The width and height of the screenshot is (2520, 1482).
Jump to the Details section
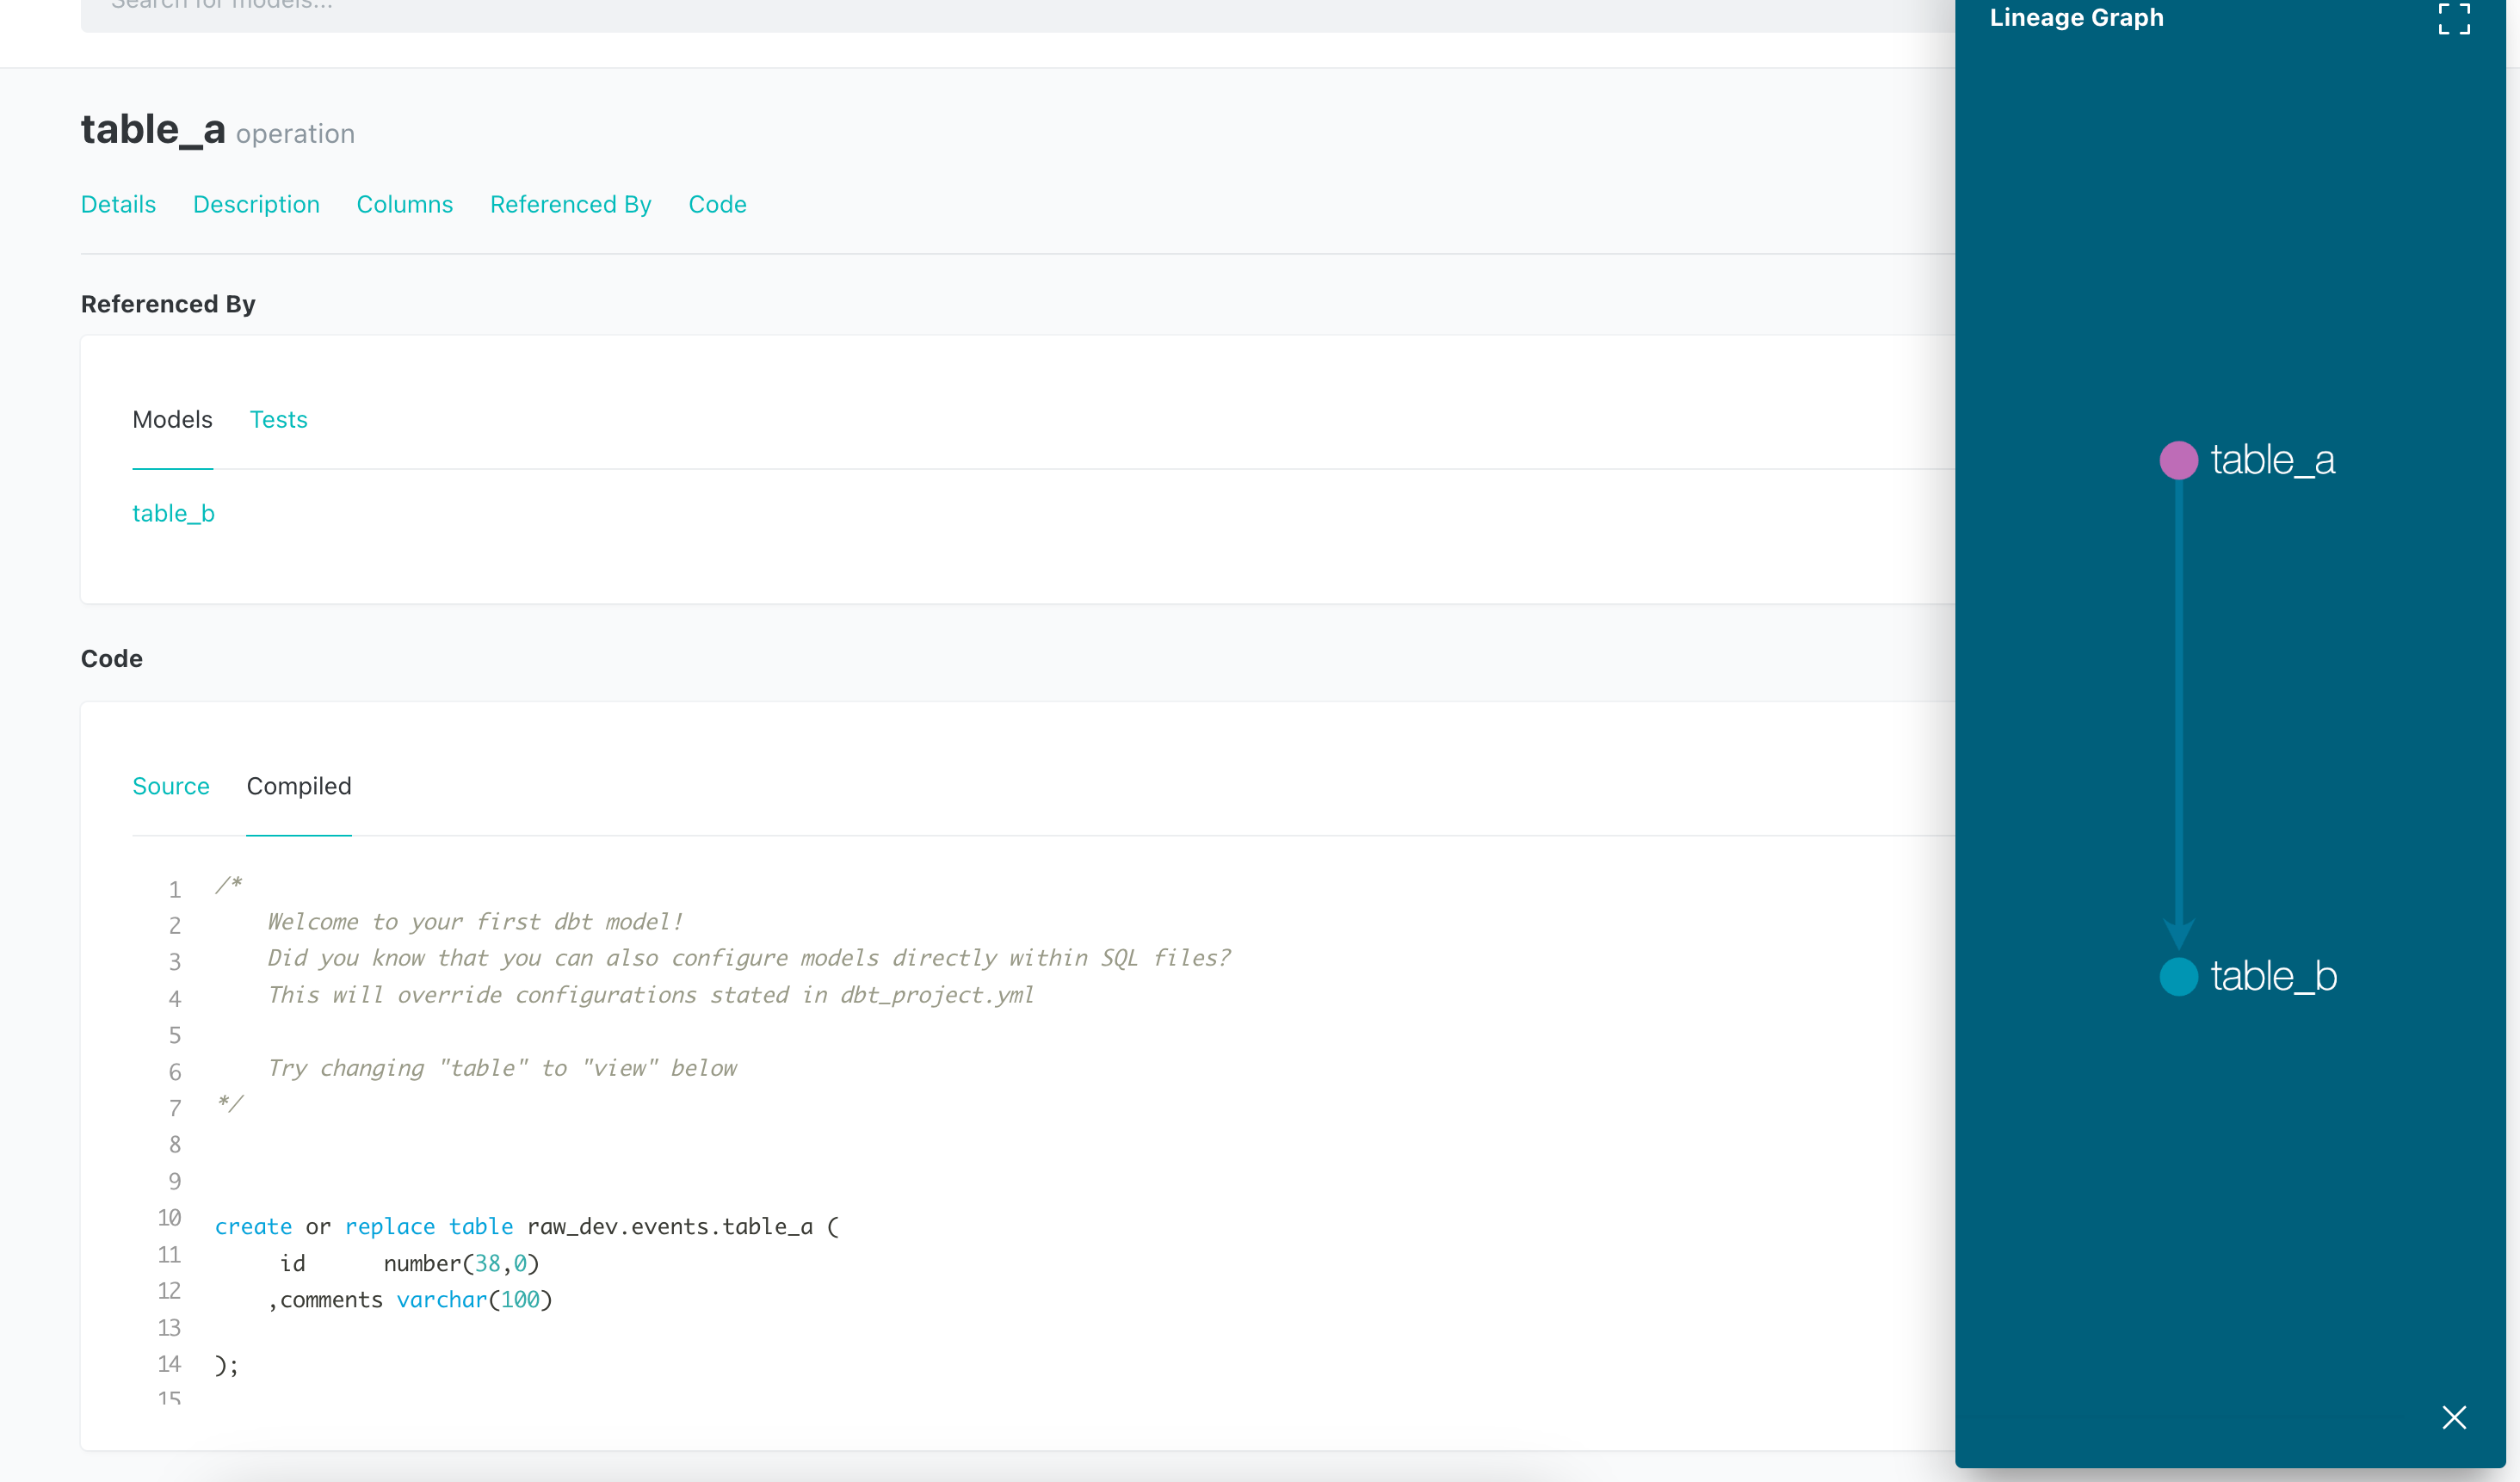(118, 204)
